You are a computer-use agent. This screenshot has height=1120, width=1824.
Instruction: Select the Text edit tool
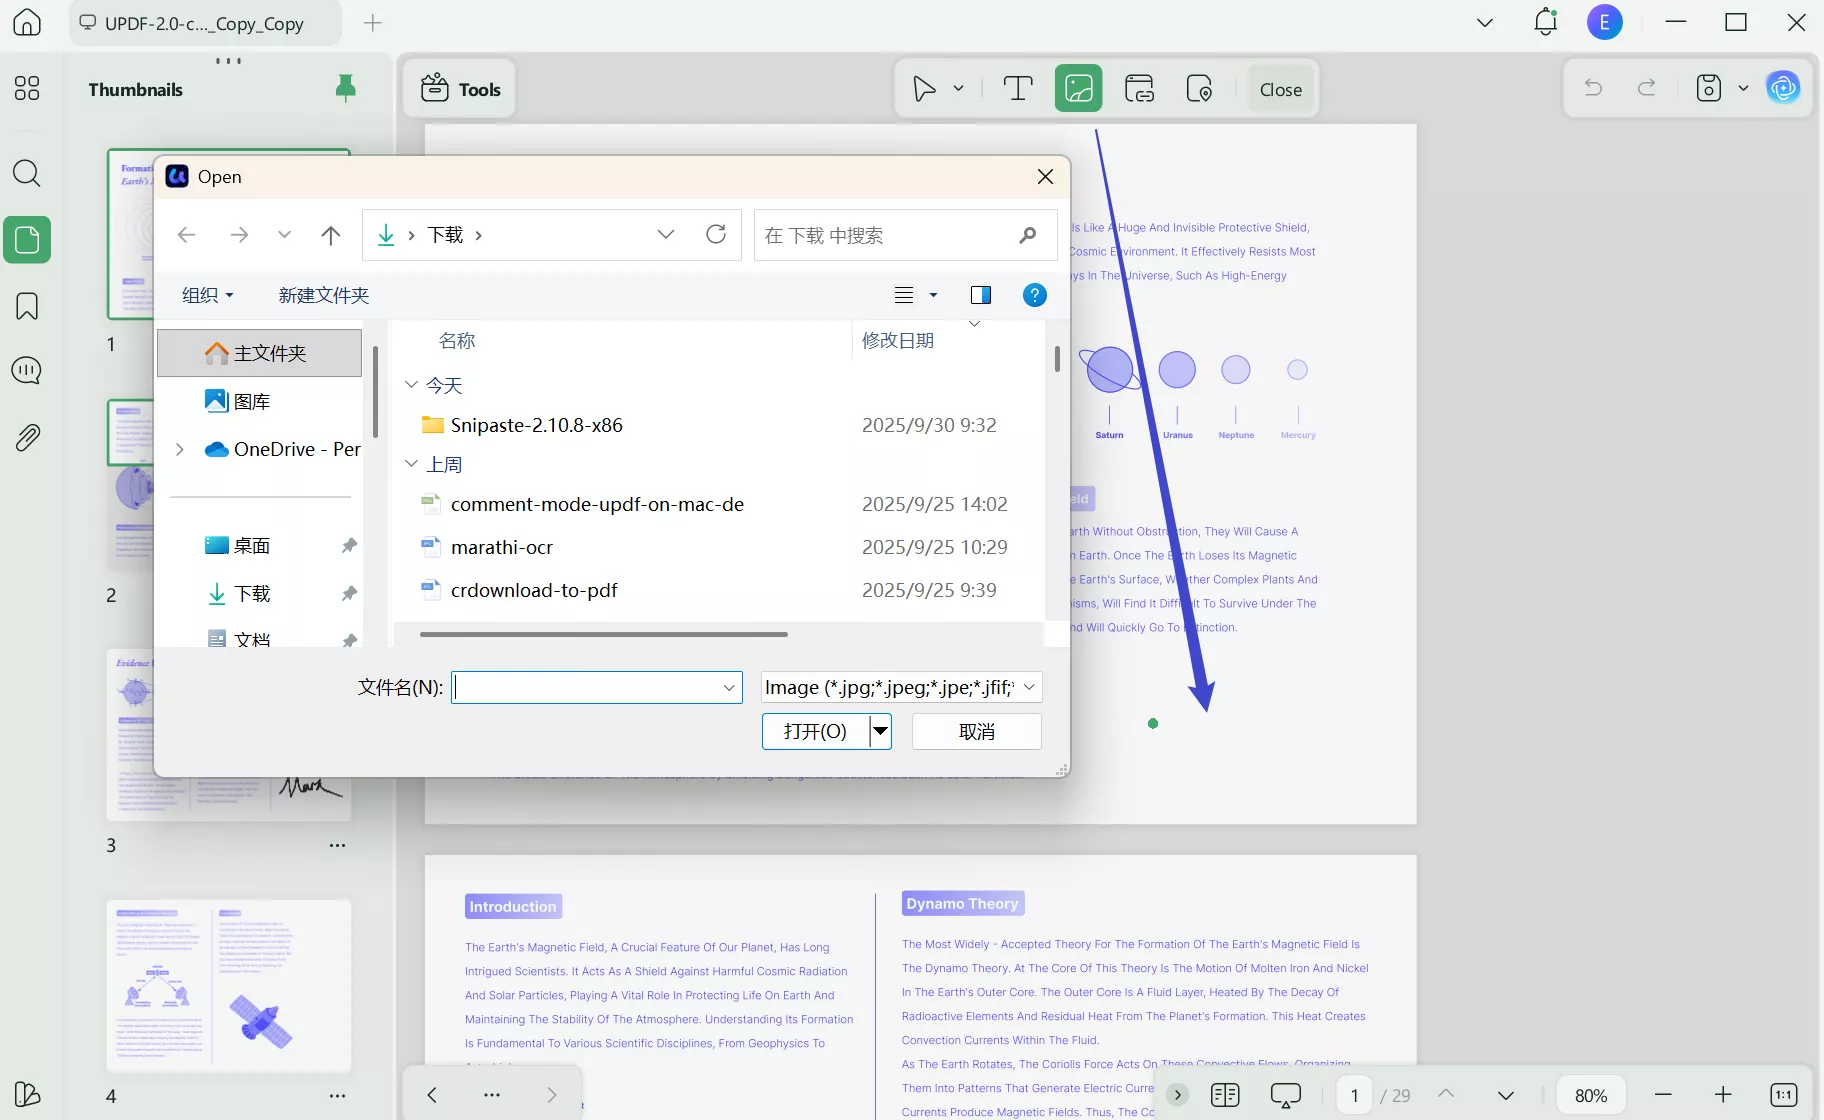pyautogui.click(x=1017, y=89)
